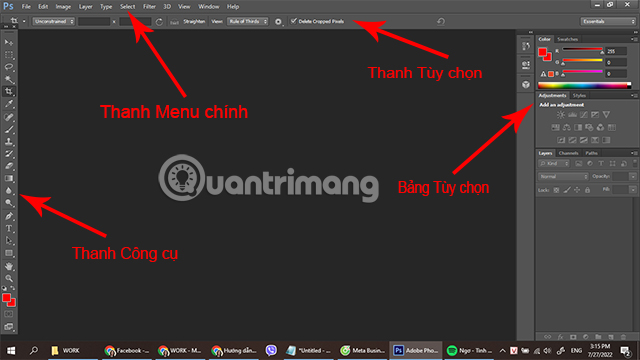Reset crop with the undo arrow icon
Screen dimensions: 640x360
pyautogui.click(x=441, y=21)
